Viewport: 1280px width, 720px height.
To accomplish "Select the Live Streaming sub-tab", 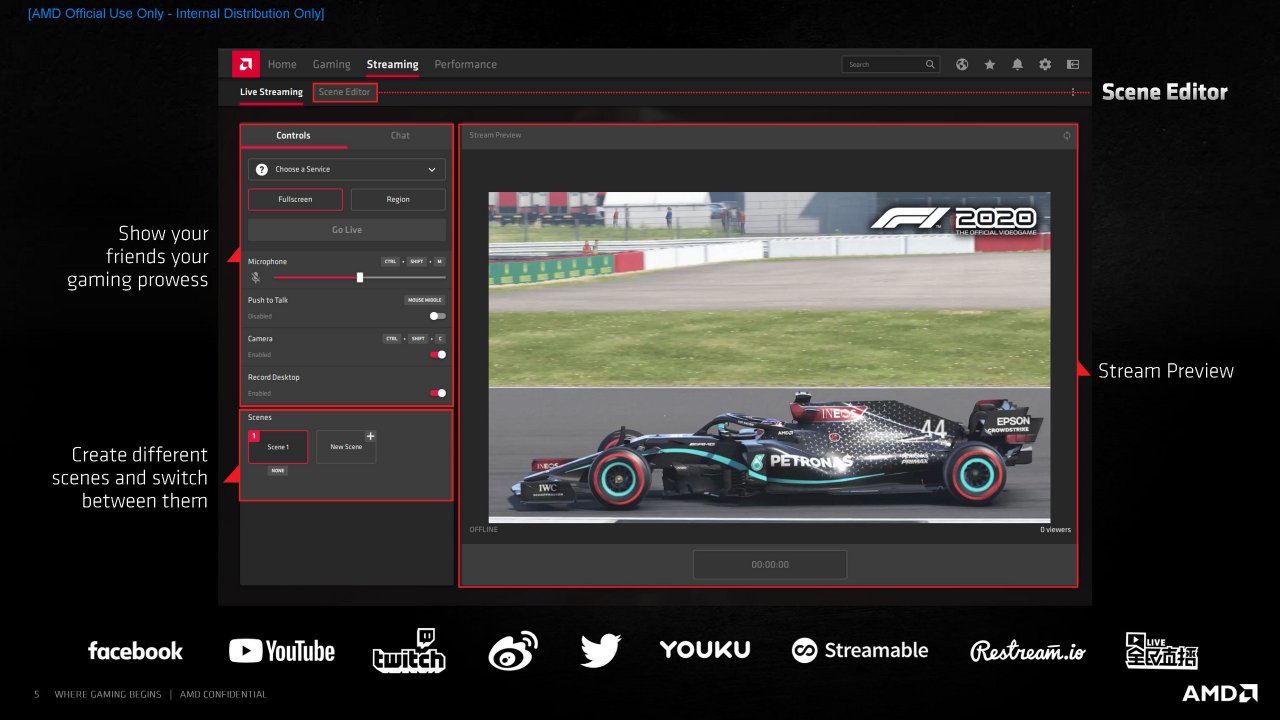I will pos(271,92).
